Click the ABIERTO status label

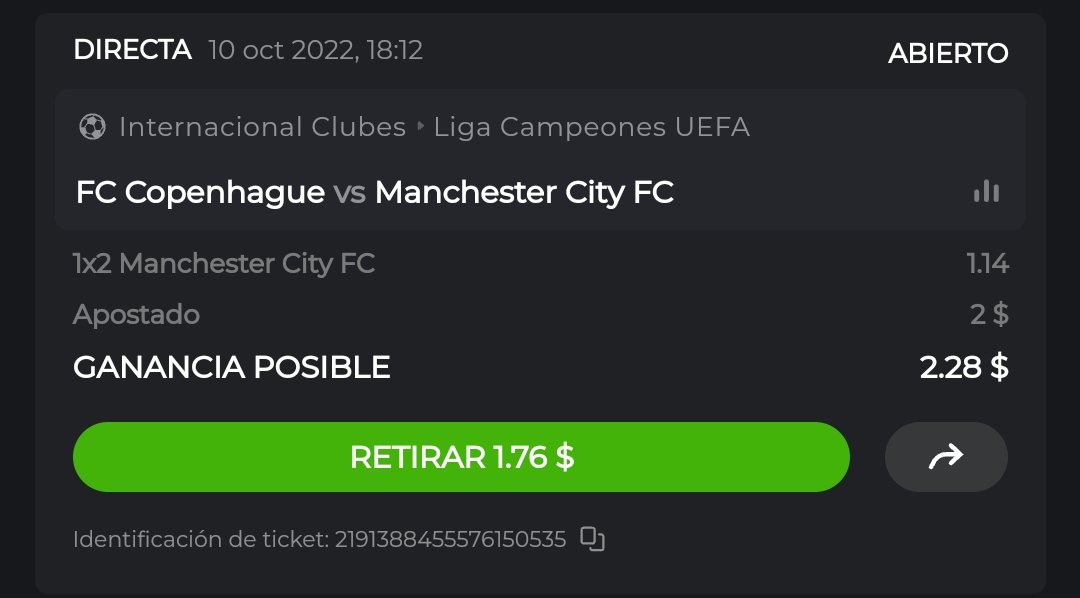(948, 53)
